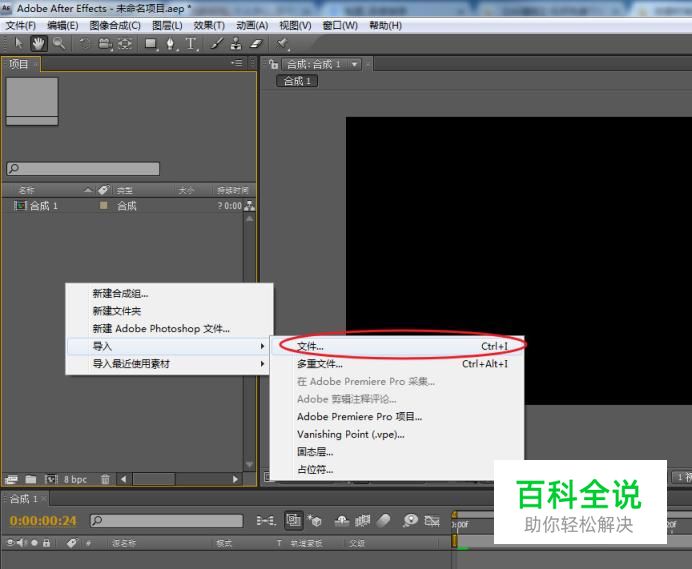Viewport: 692px width, 569px height.
Task: Select the Pen tool
Action: (171, 43)
